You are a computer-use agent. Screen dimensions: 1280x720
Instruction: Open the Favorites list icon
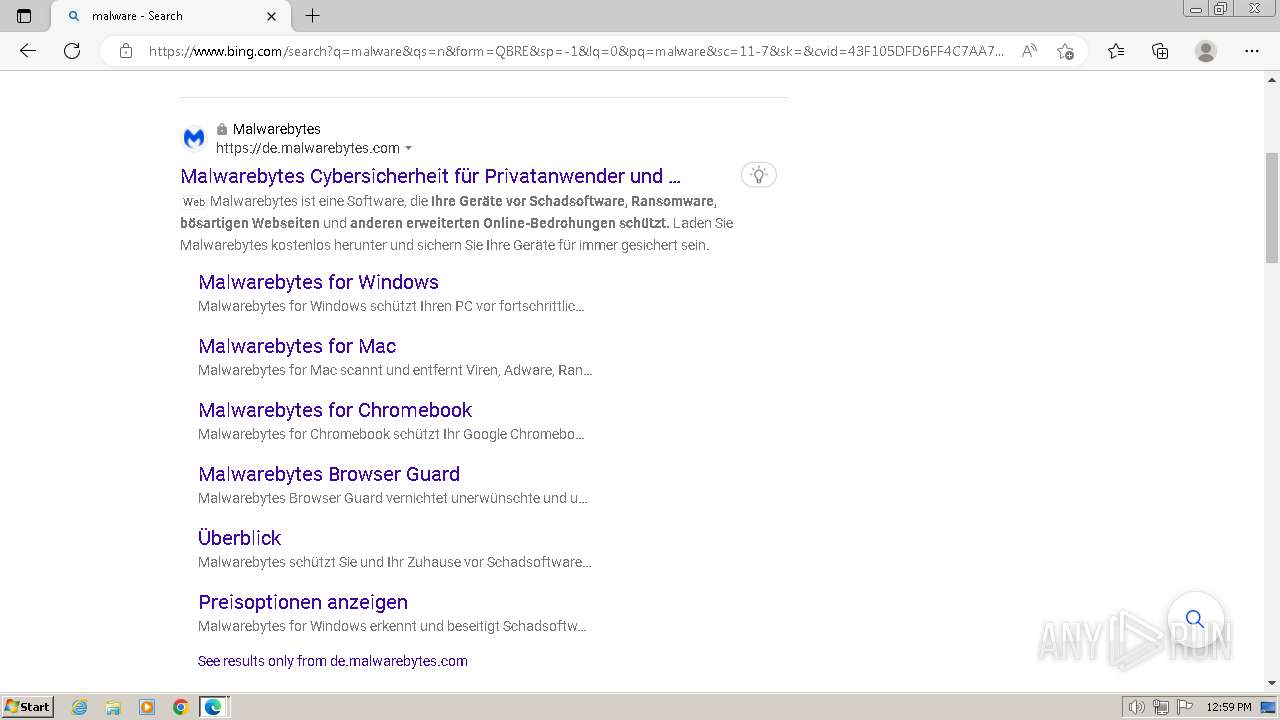[1116, 51]
